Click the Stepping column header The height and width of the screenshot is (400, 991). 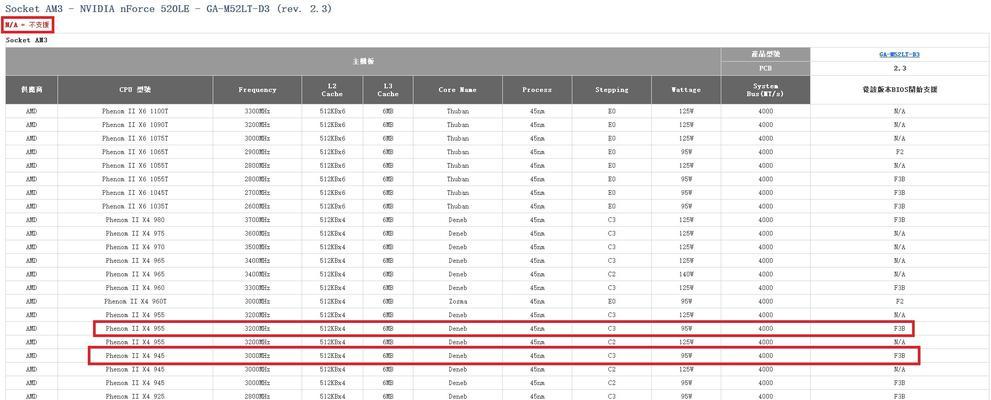612,90
